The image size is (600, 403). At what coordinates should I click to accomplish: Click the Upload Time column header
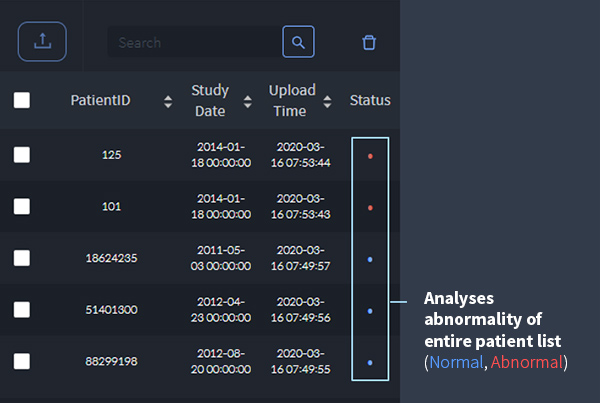[x=292, y=101]
